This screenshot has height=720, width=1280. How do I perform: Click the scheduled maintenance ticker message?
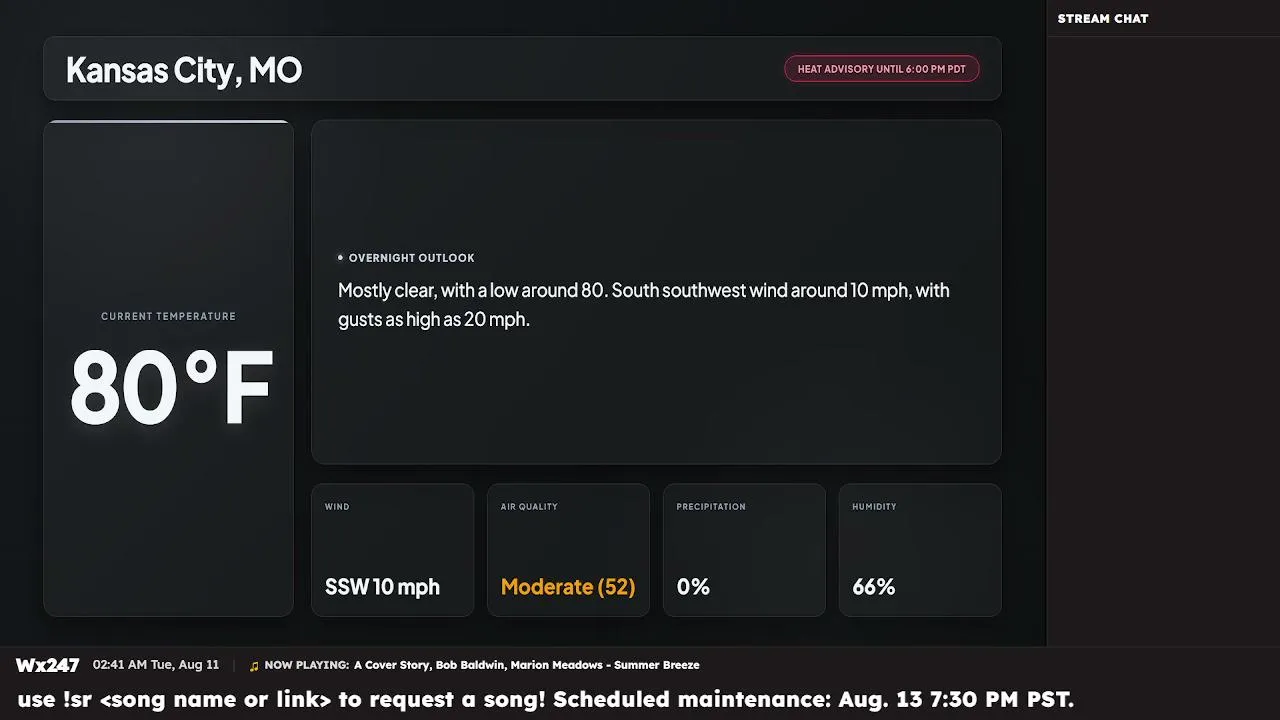[814, 700]
